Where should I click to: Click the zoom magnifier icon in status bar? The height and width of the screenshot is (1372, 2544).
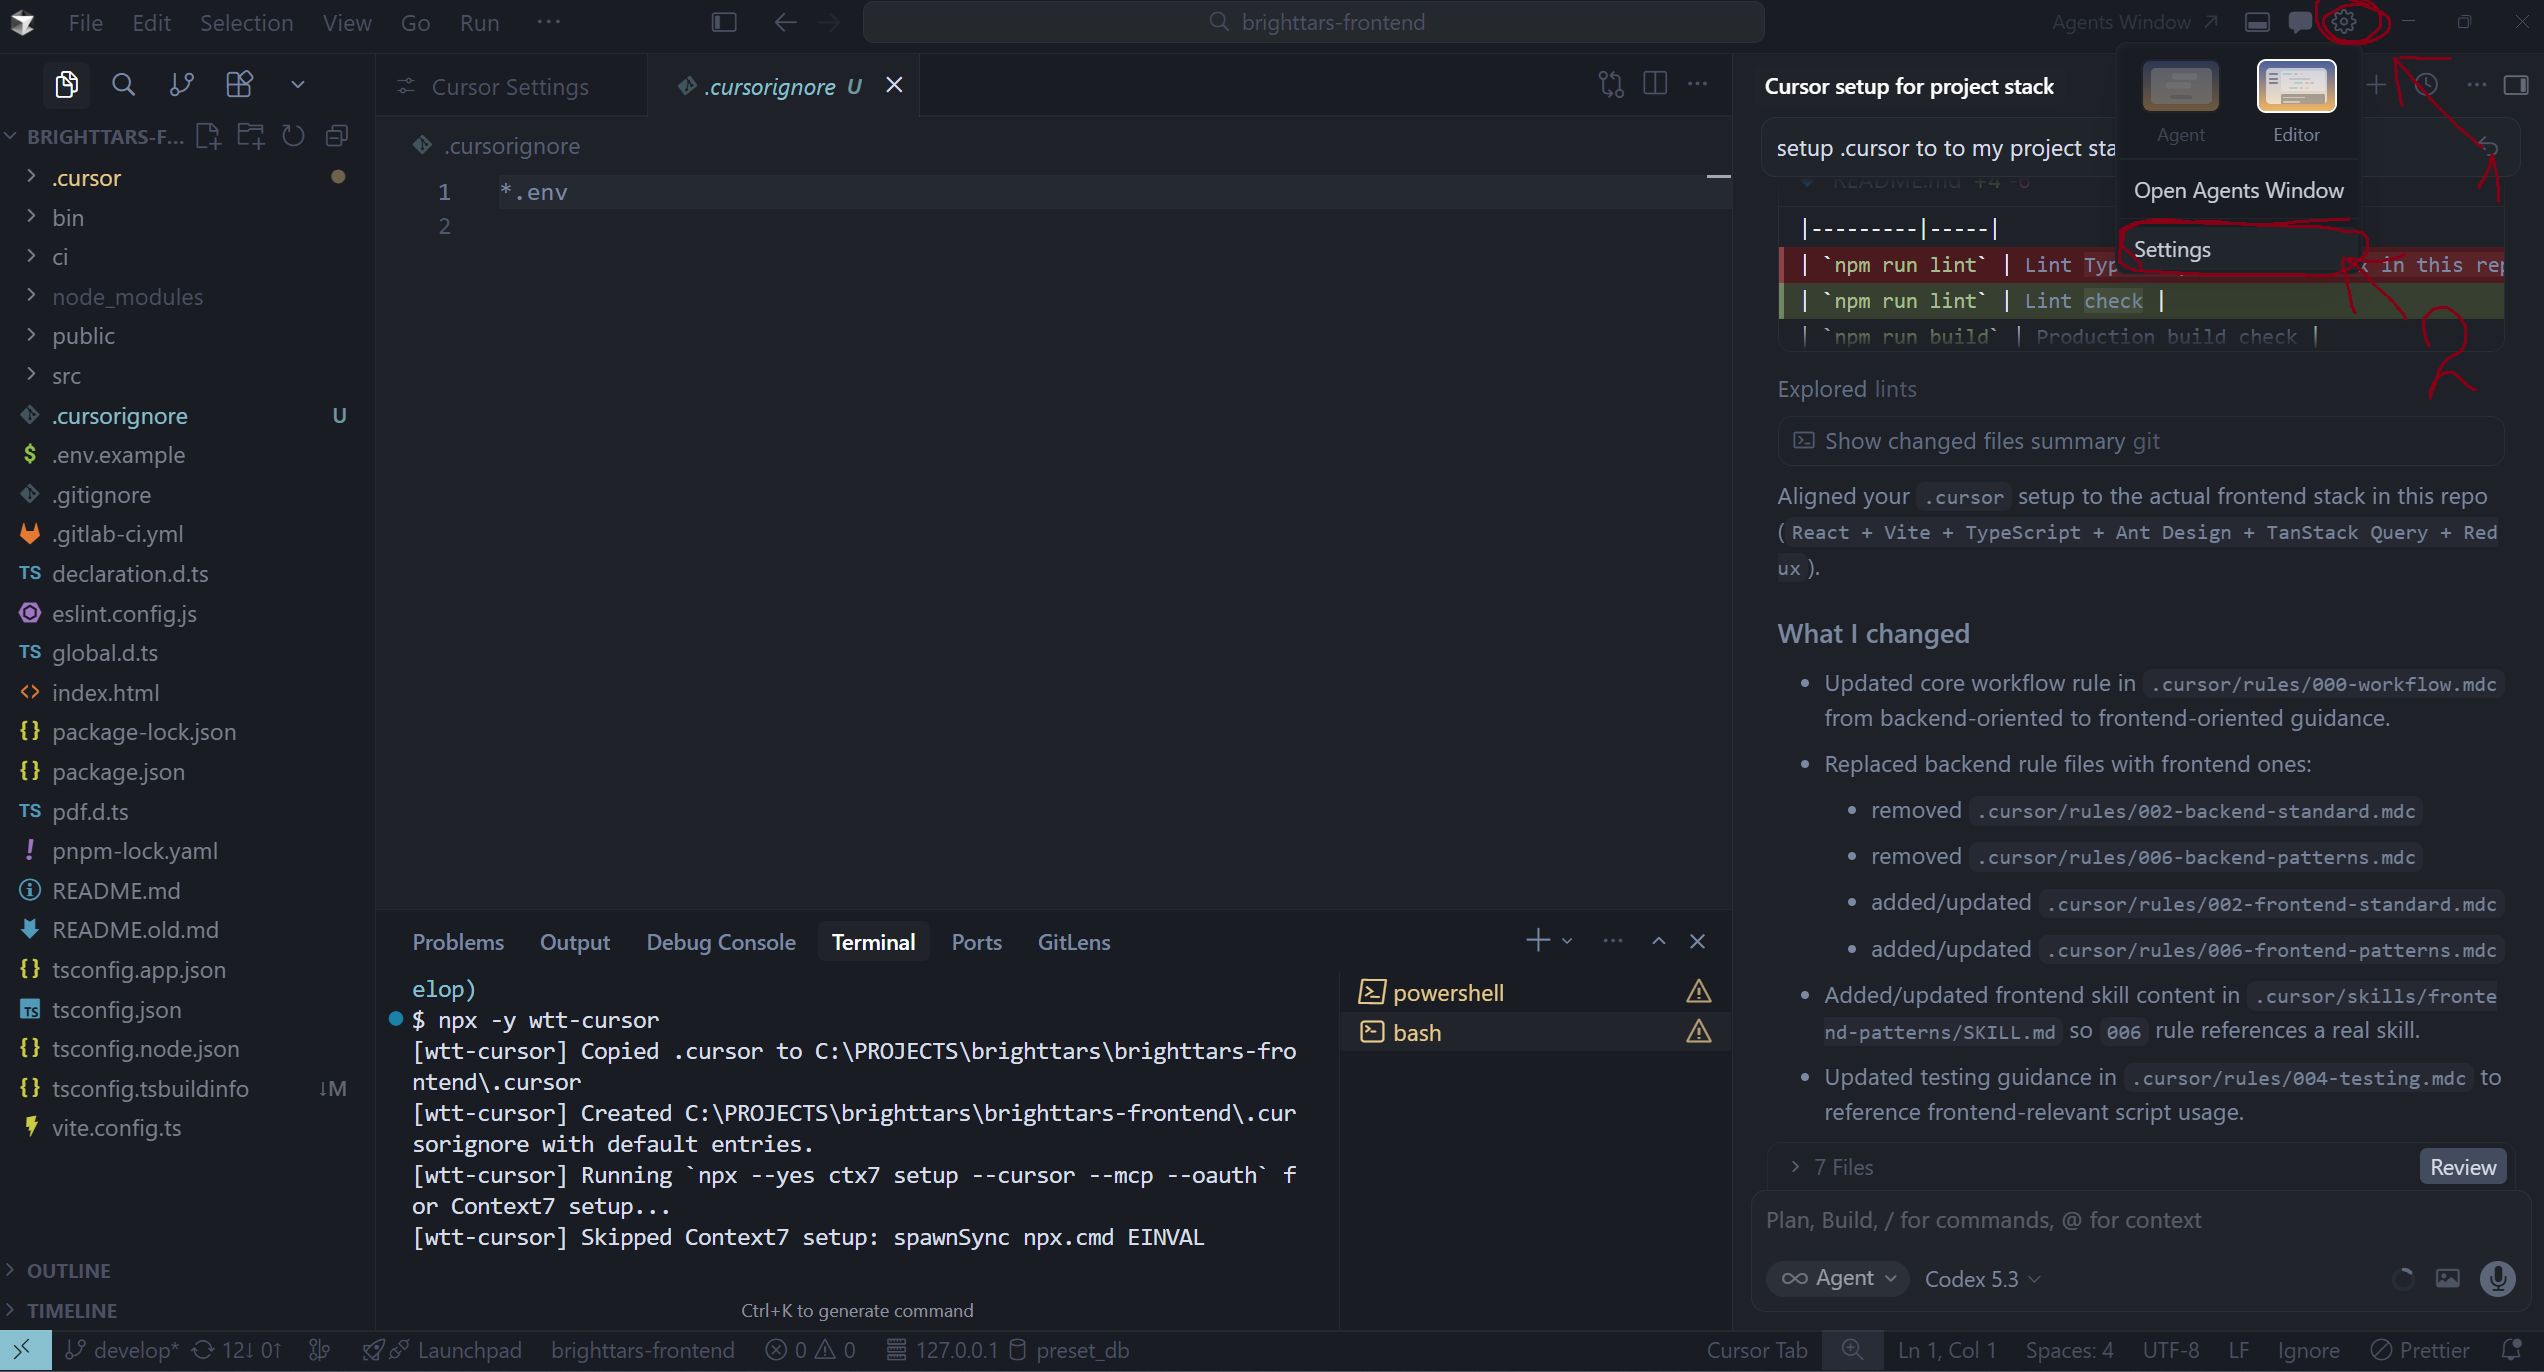(1852, 1350)
